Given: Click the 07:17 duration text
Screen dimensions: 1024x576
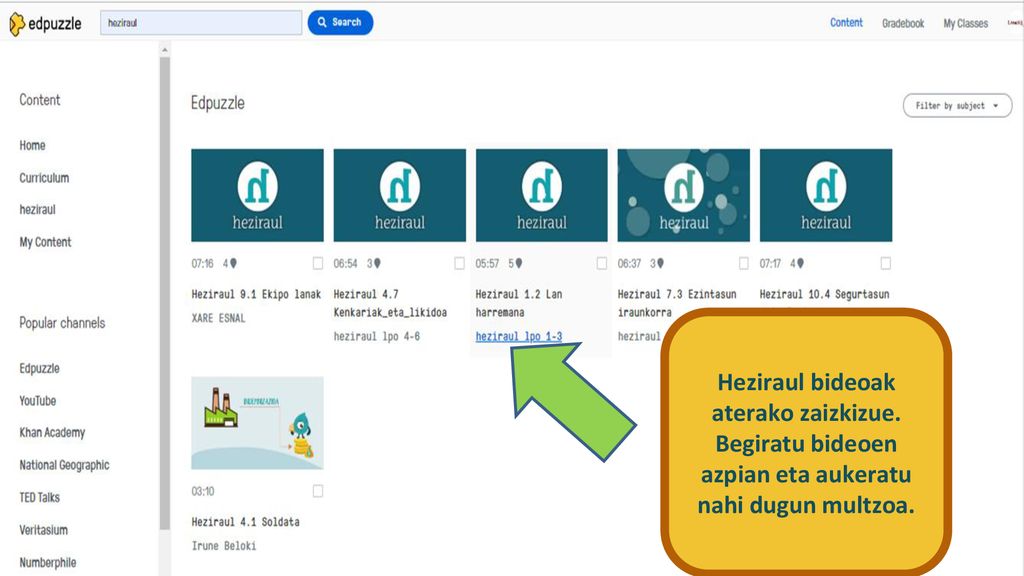Looking at the screenshot, I should point(770,264).
